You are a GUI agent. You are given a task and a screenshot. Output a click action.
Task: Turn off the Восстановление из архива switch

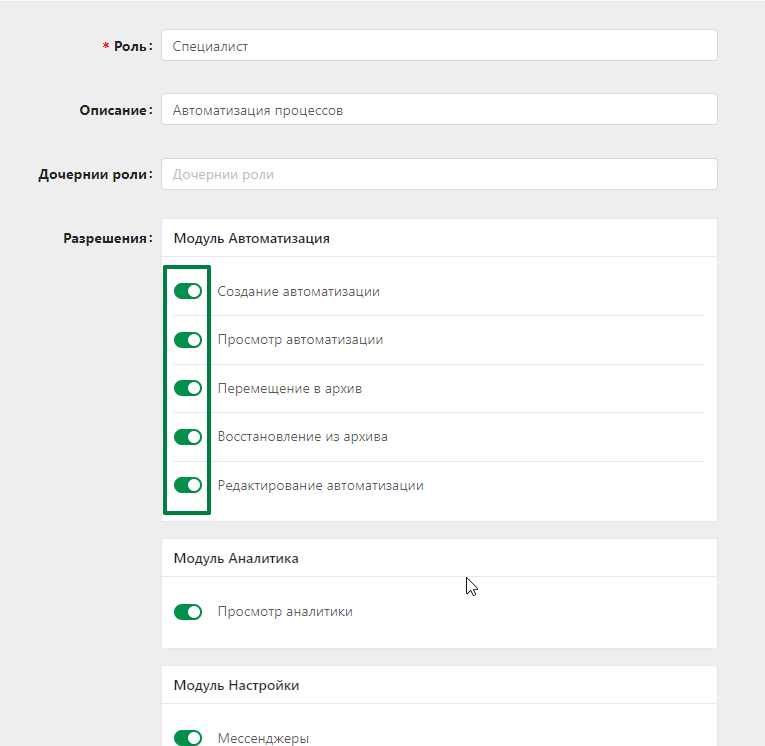coord(188,437)
